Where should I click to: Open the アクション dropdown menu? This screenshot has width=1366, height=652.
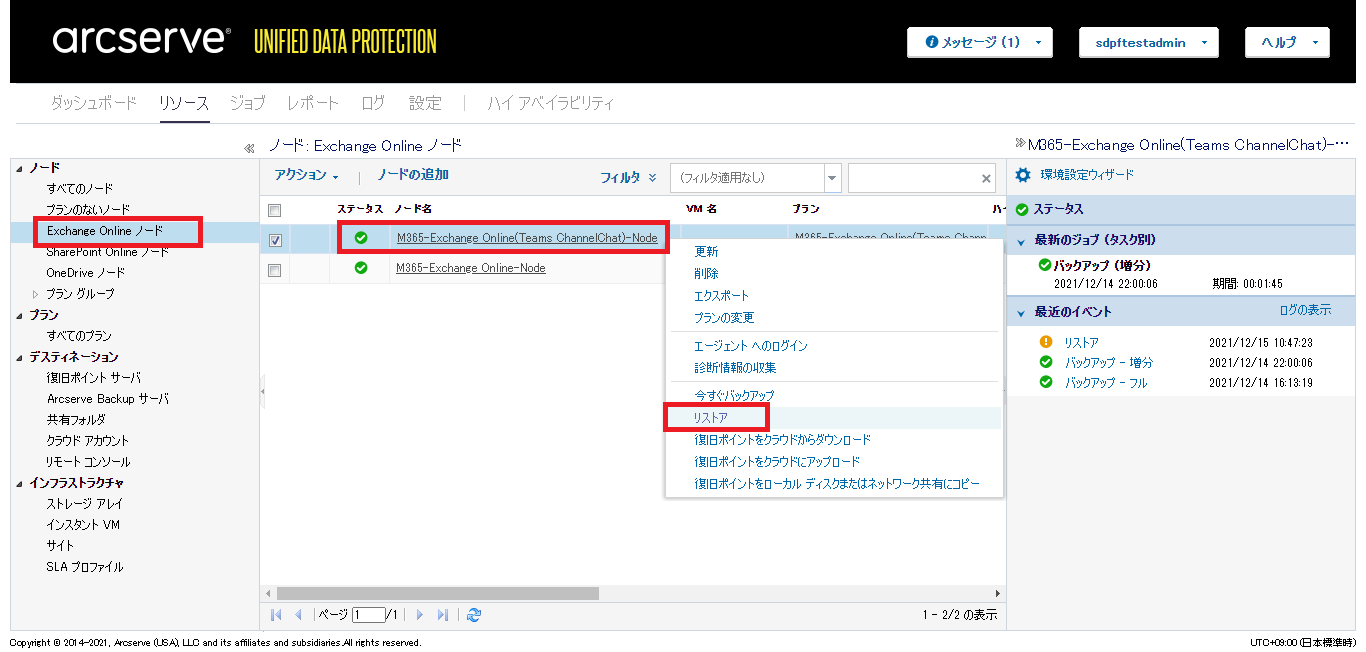click(x=307, y=175)
